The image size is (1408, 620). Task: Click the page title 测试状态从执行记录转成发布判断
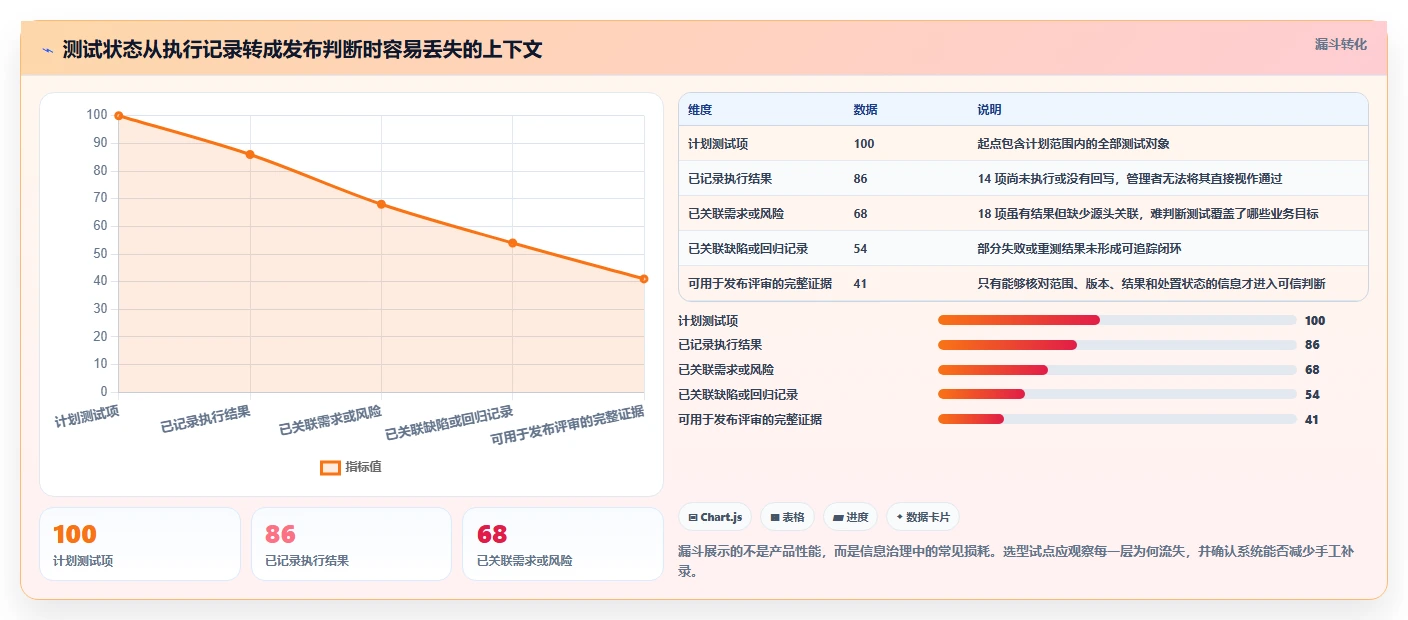(302, 50)
